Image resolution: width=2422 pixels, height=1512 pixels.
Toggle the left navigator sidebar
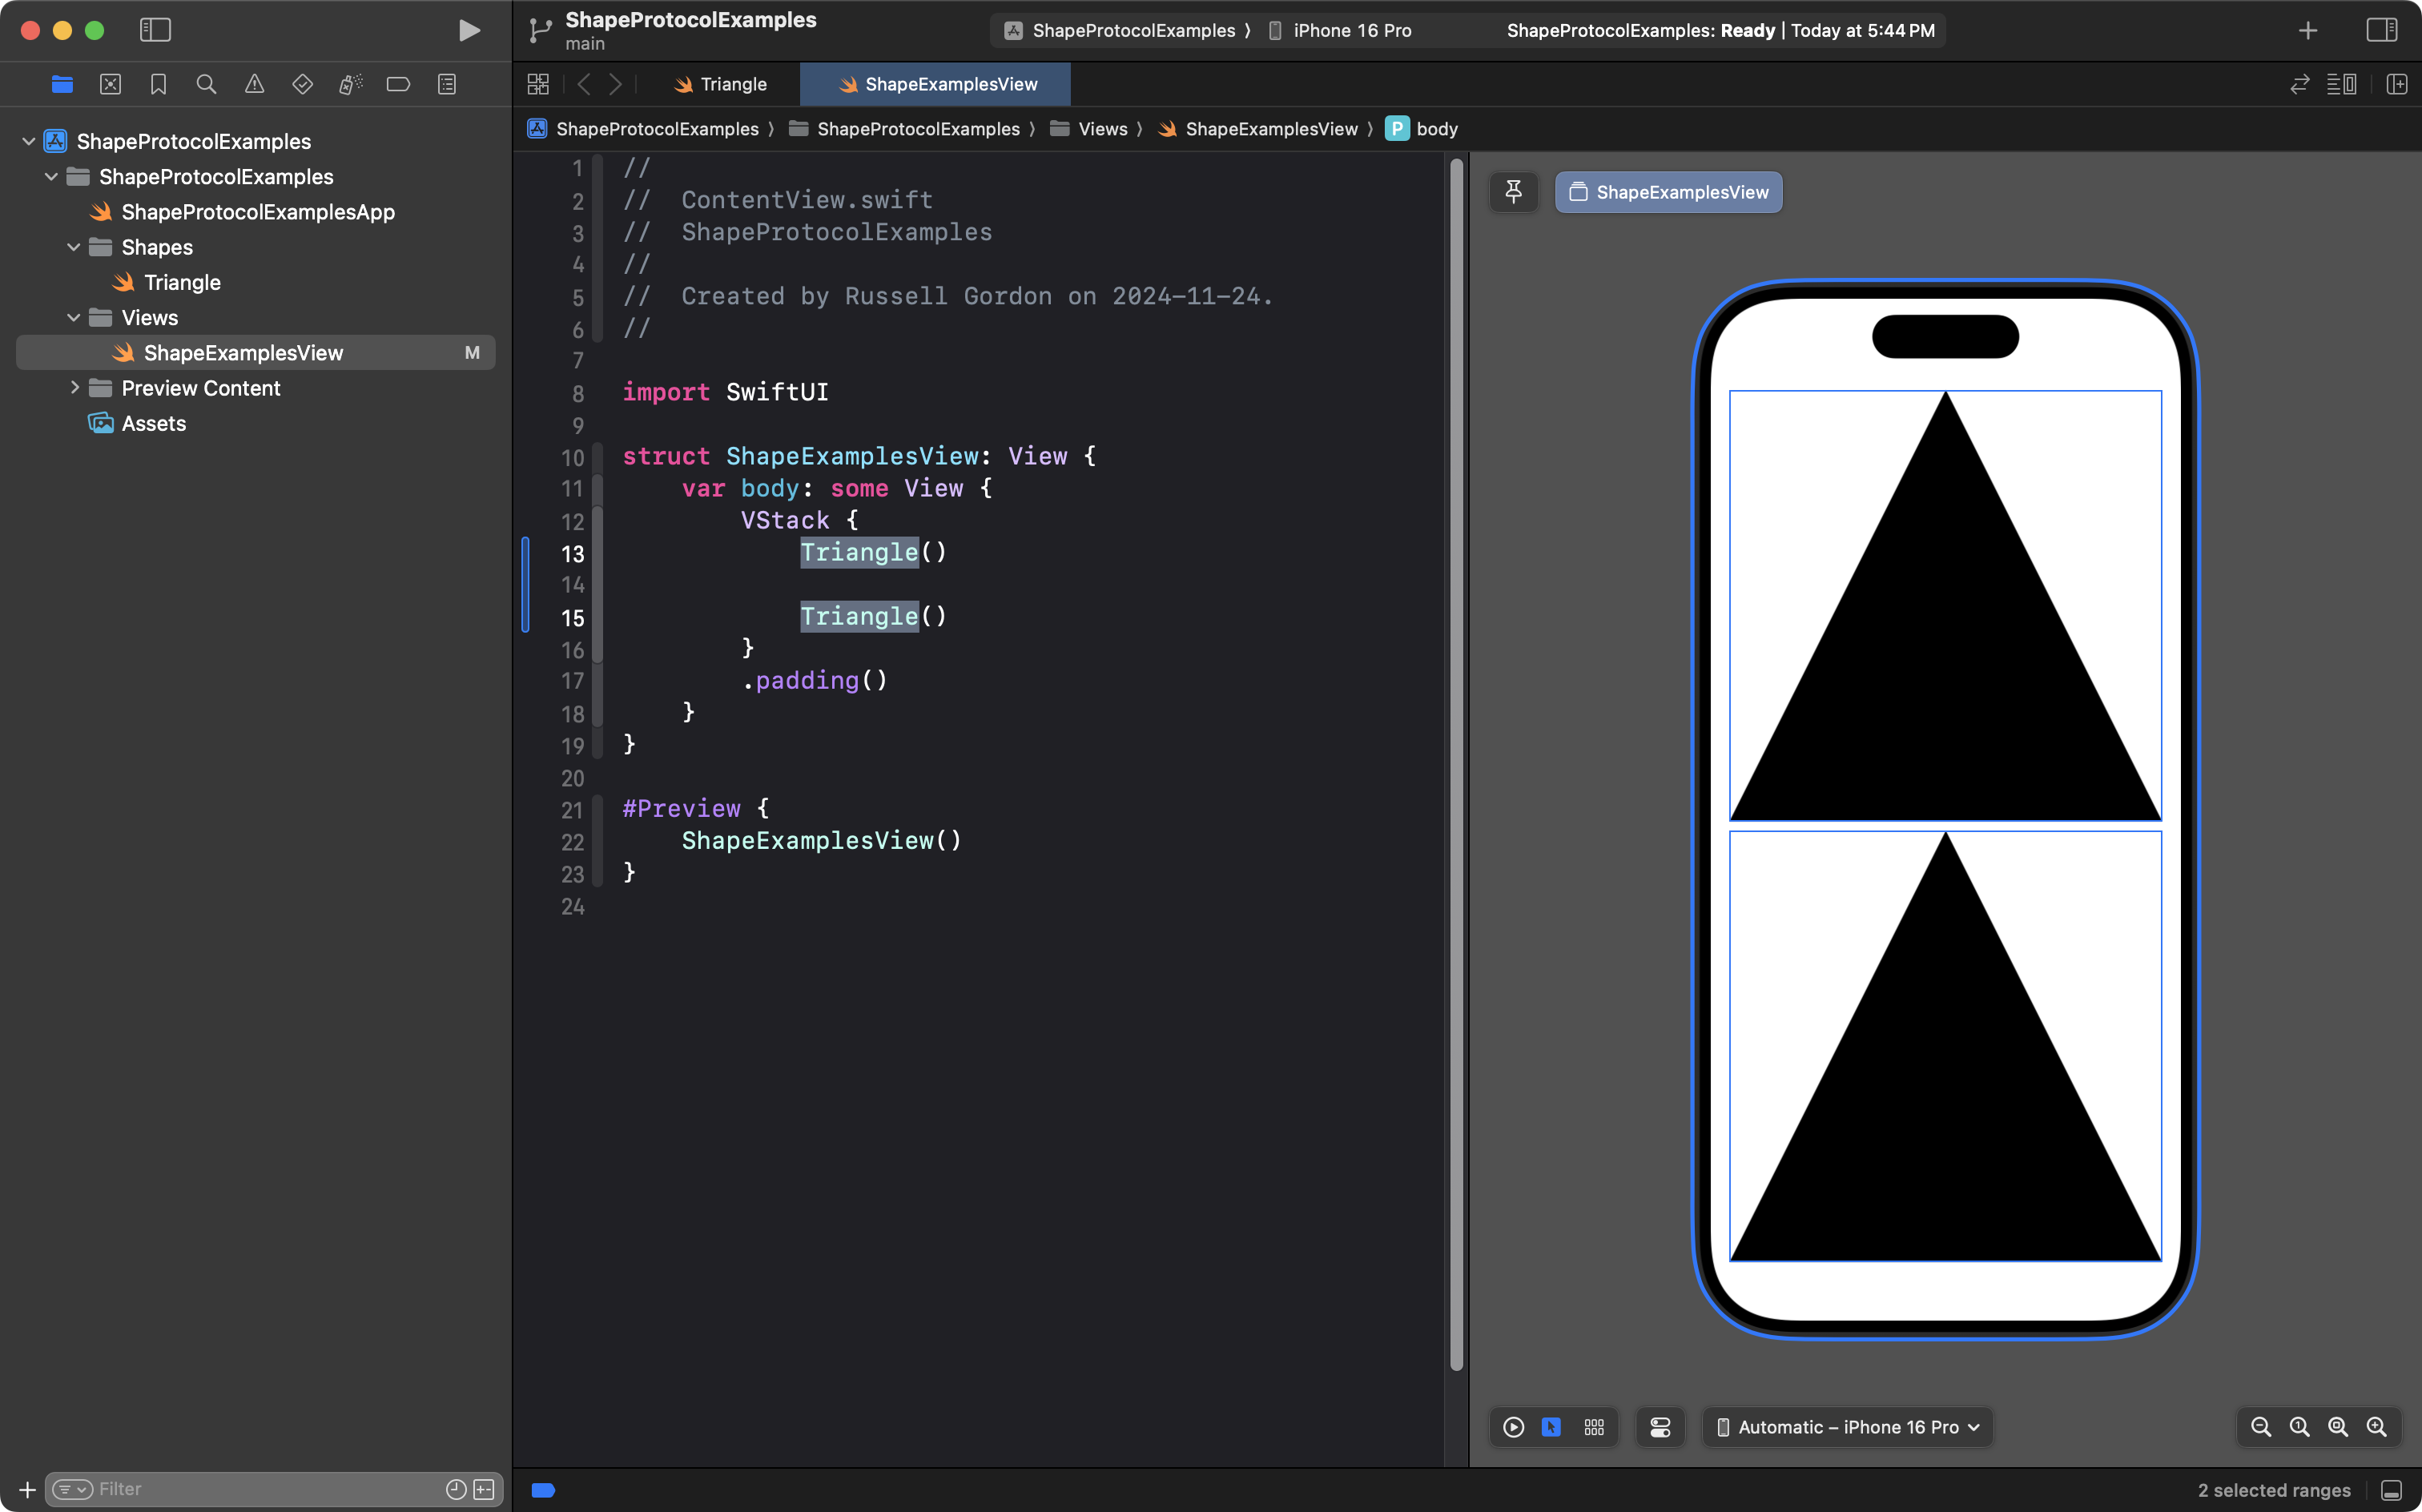[x=155, y=31]
